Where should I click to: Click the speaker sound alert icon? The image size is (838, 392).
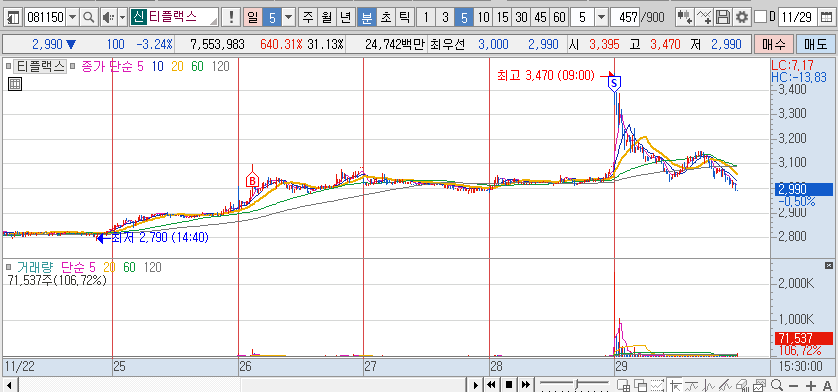108,18
